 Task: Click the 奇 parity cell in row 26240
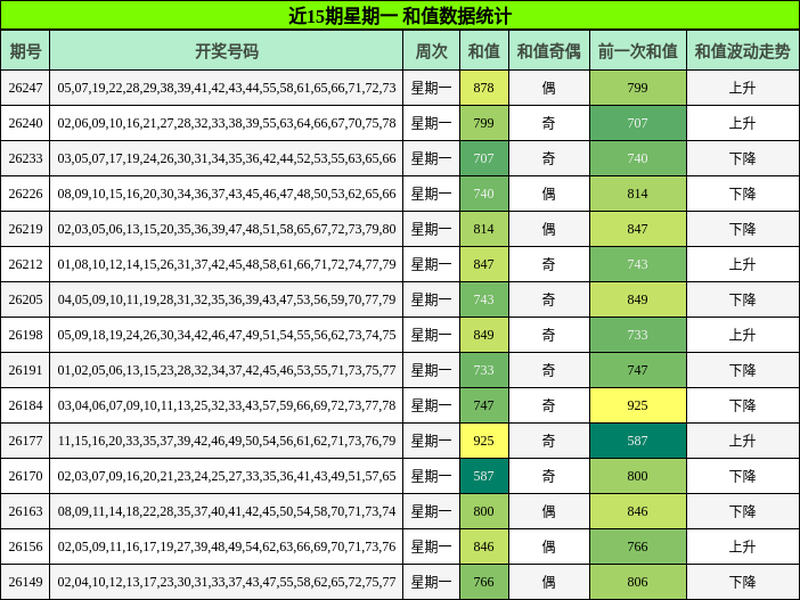[548, 123]
